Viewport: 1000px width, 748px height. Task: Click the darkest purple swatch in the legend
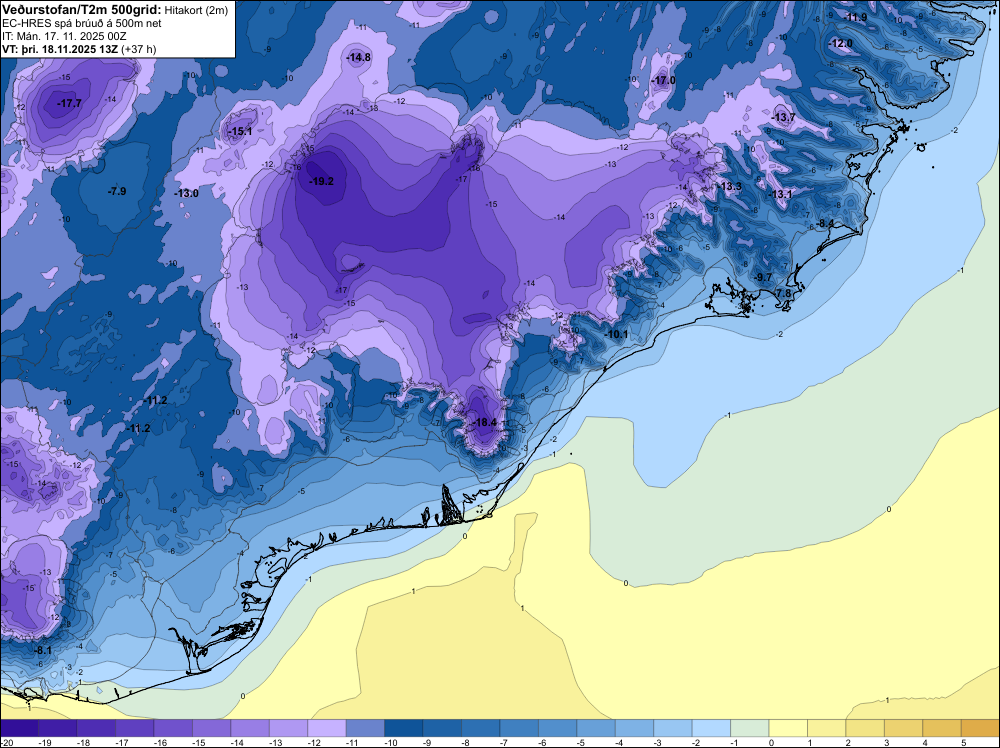(x=19, y=728)
